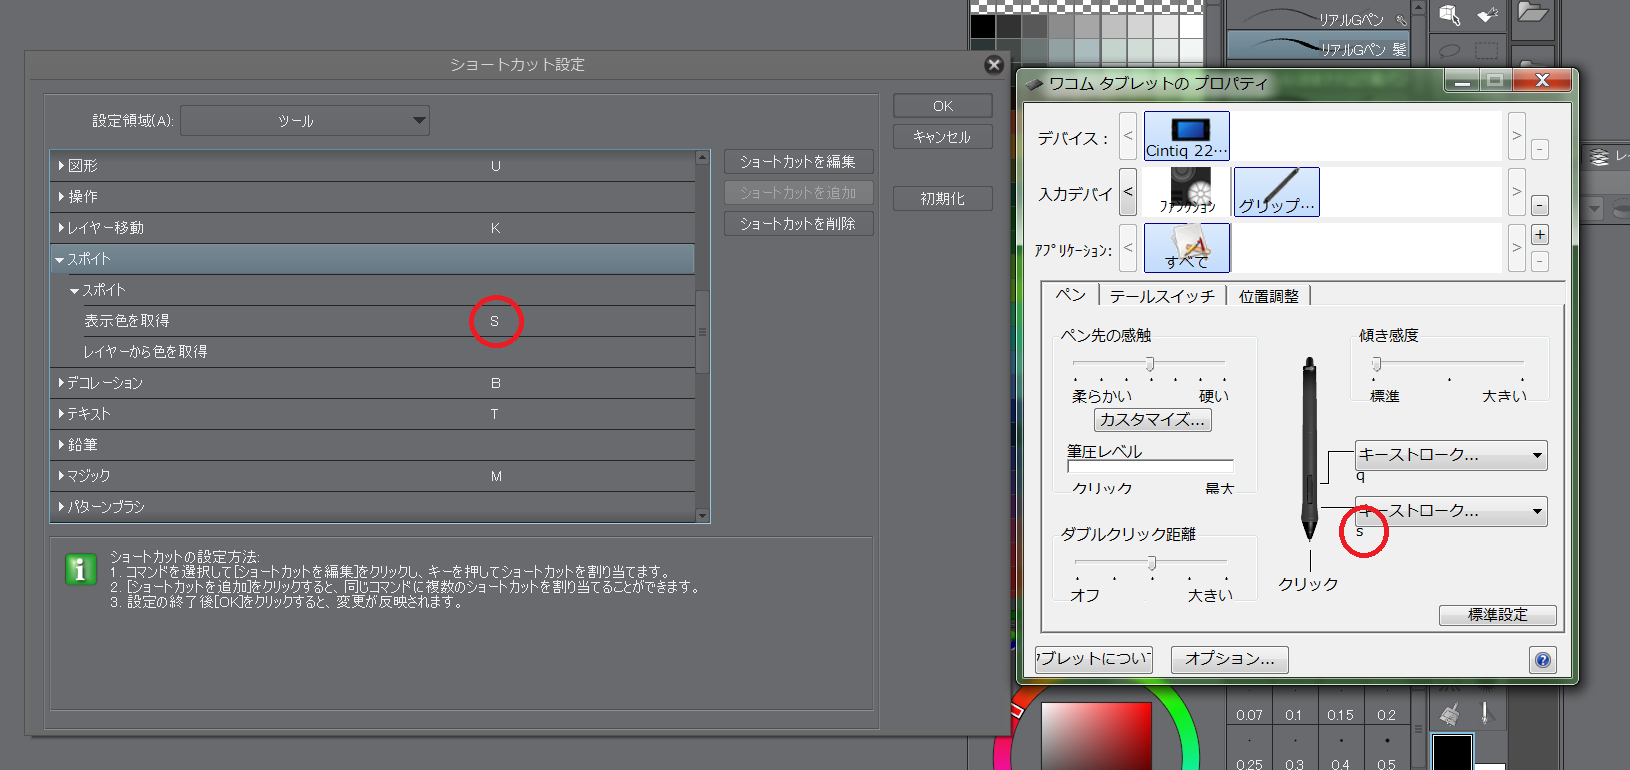Click the カスタマイズ... button

1153,420
